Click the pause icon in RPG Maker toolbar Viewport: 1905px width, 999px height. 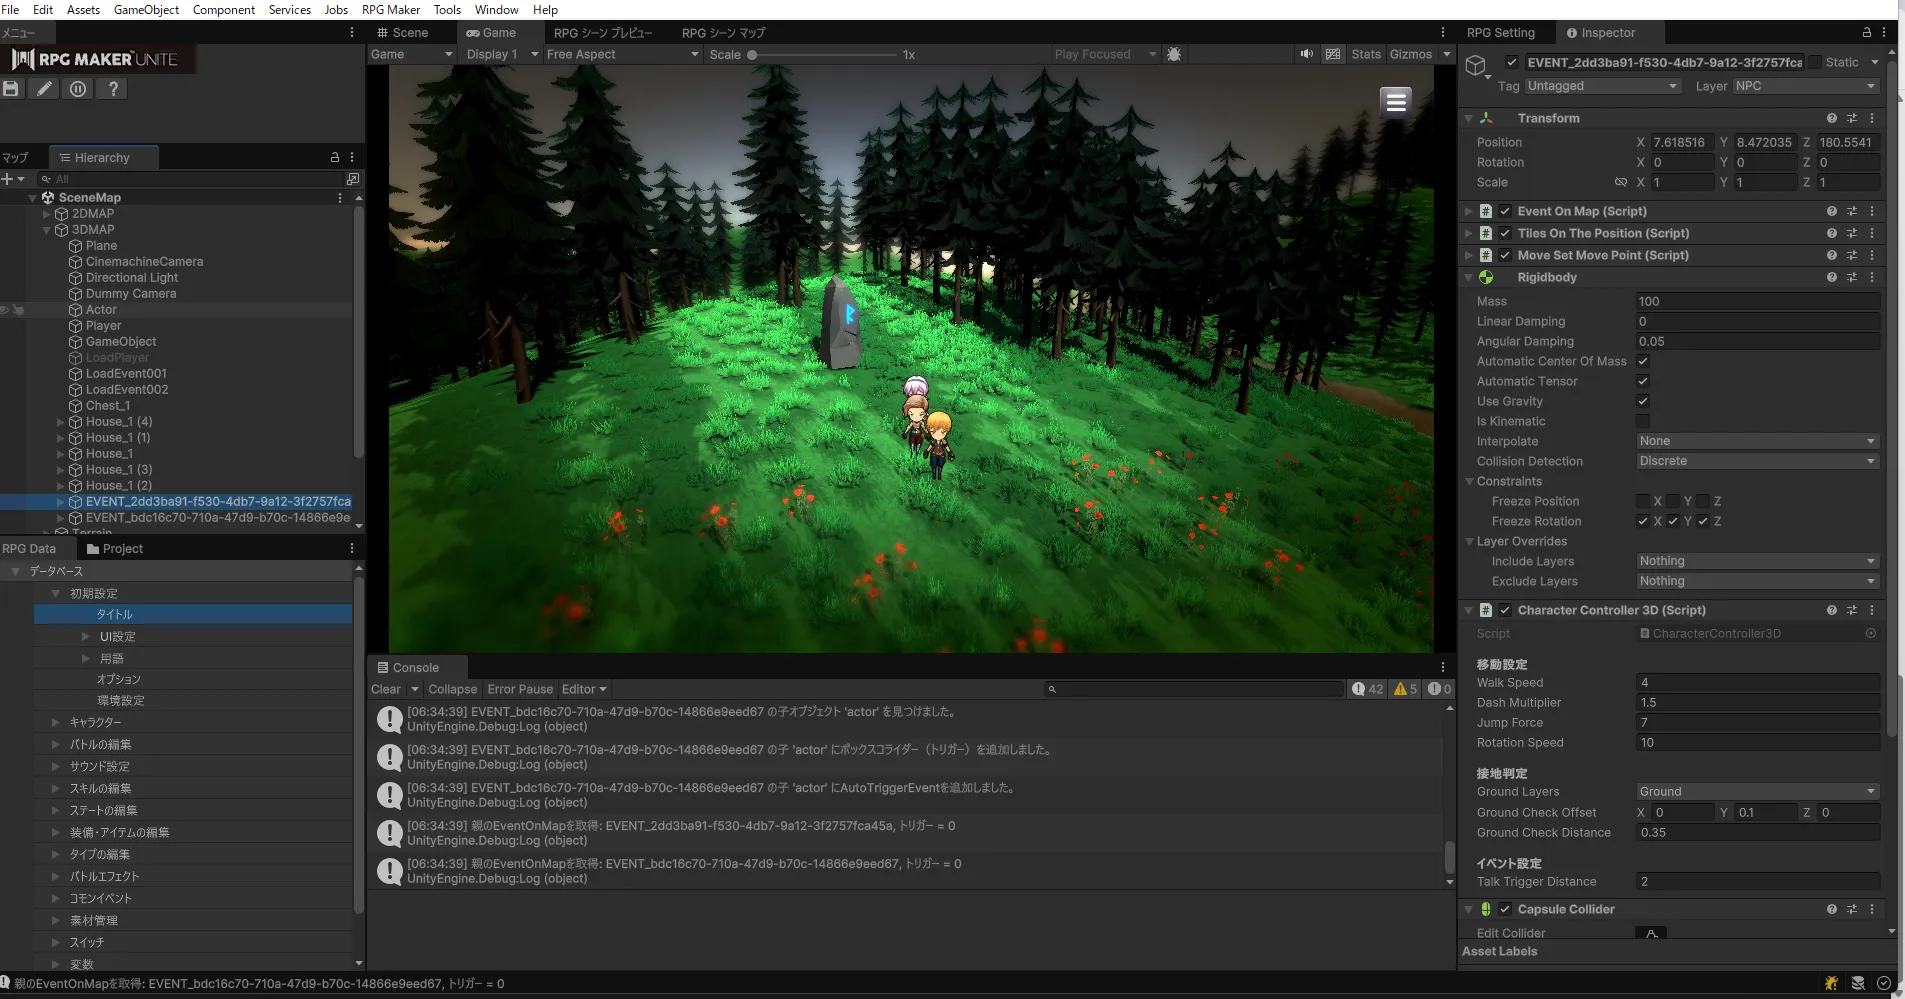[78, 89]
